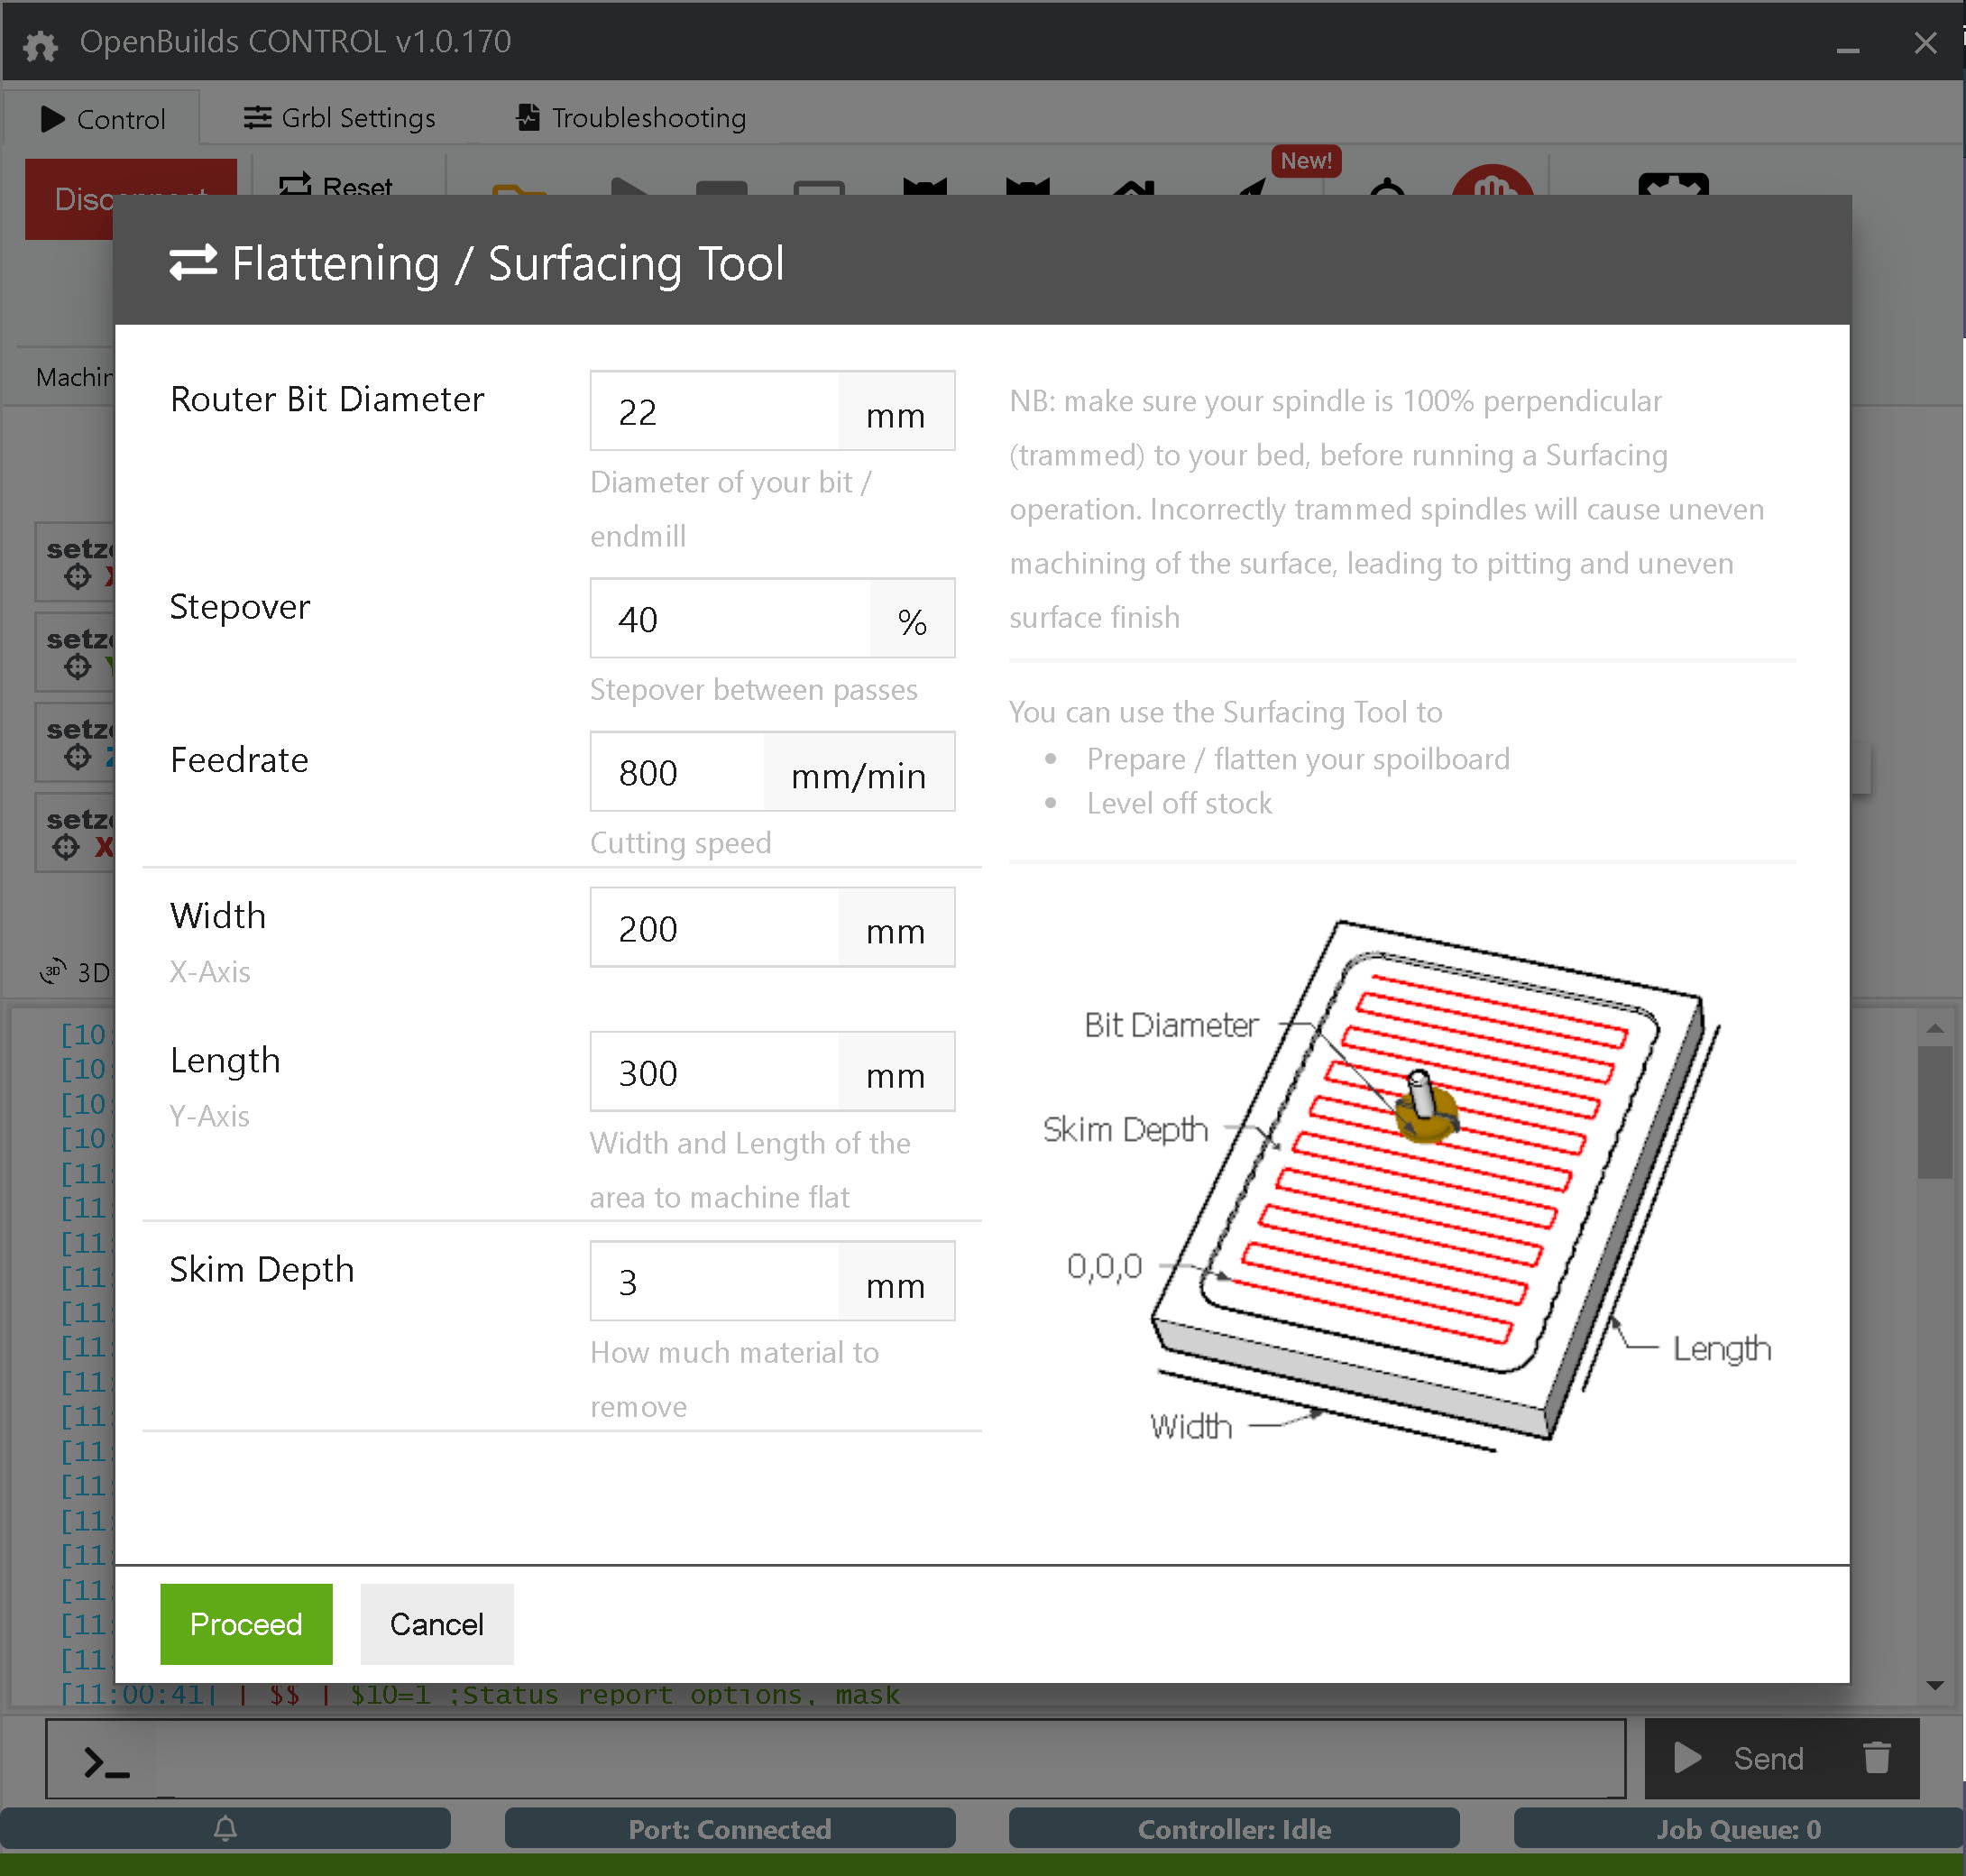Viewport: 1966px width, 1876px height.
Task: Open the Troubleshooting tab
Action: click(x=631, y=118)
